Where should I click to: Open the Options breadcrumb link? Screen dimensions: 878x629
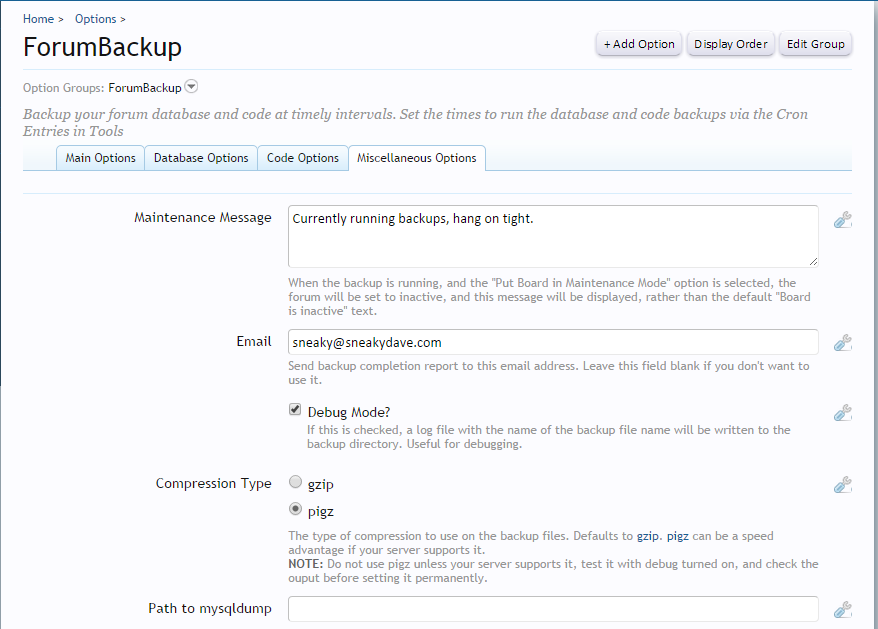[x=95, y=18]
